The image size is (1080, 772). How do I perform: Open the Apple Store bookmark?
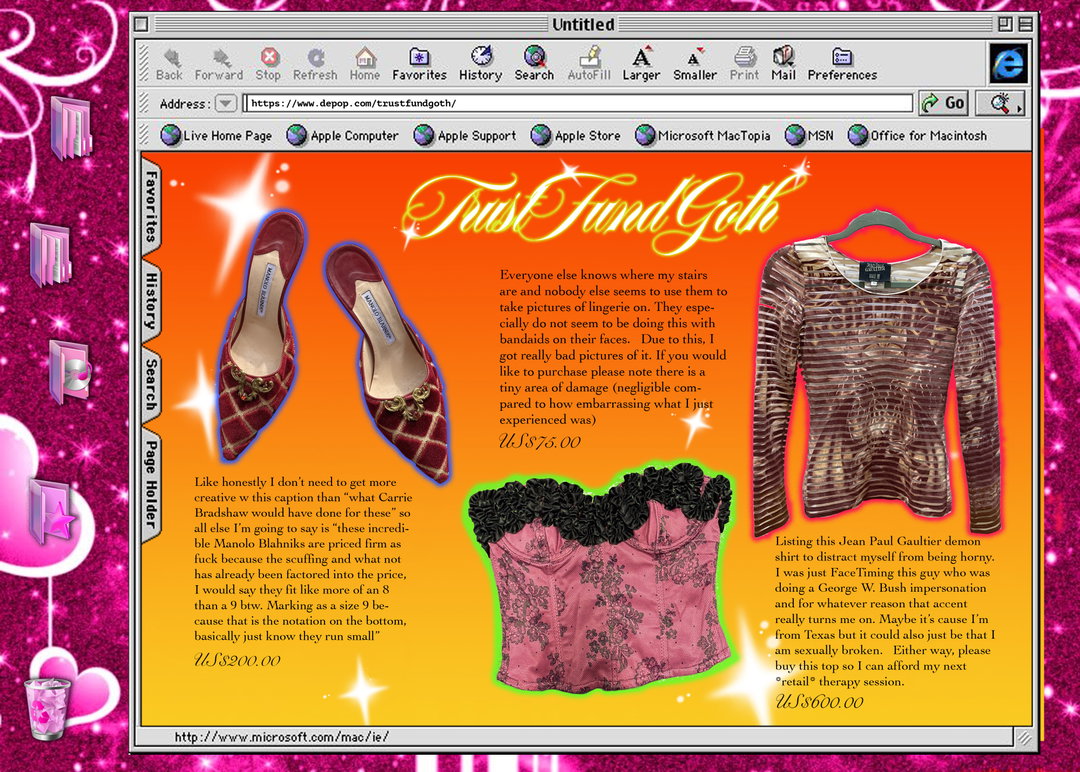tap(576, 136)
